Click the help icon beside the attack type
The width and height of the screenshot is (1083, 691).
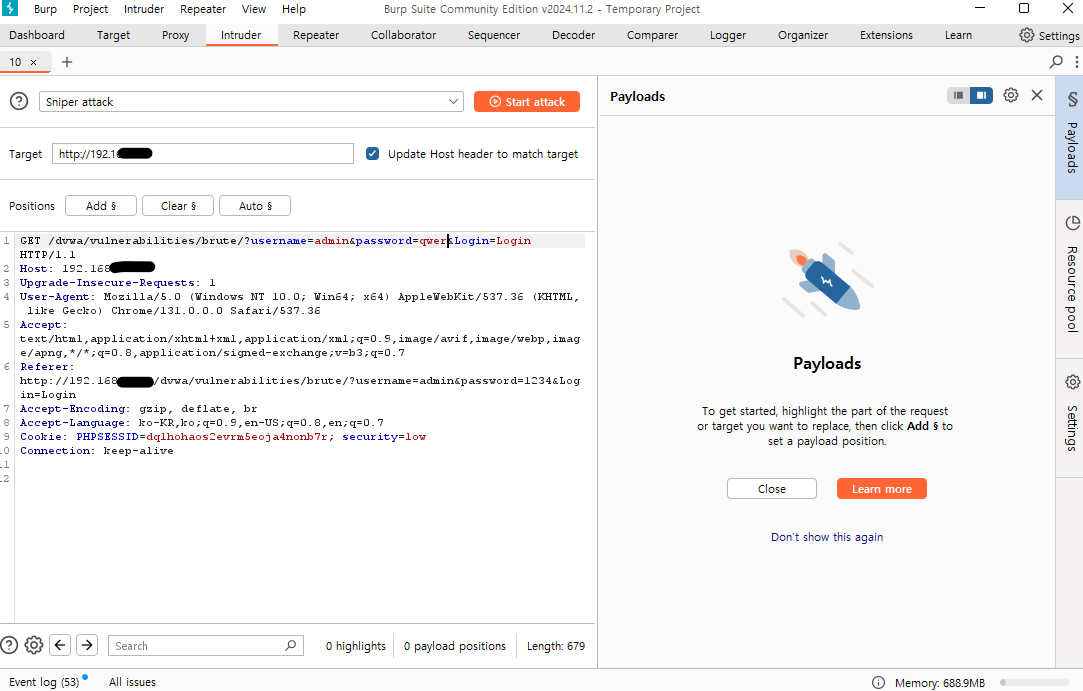(x=19, y=102)
